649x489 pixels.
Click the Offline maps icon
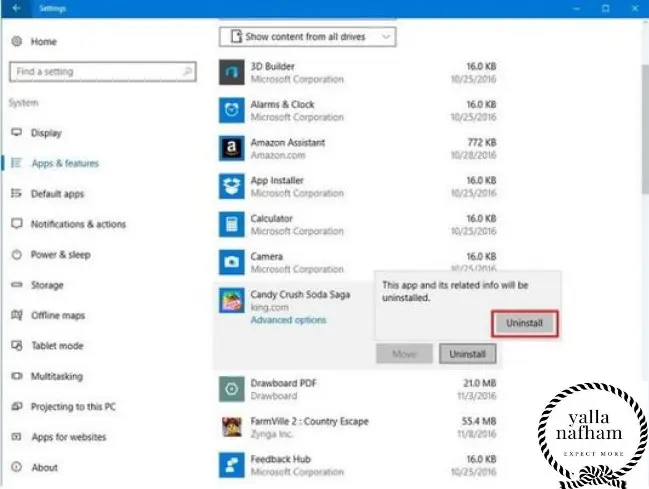point(17,315)
